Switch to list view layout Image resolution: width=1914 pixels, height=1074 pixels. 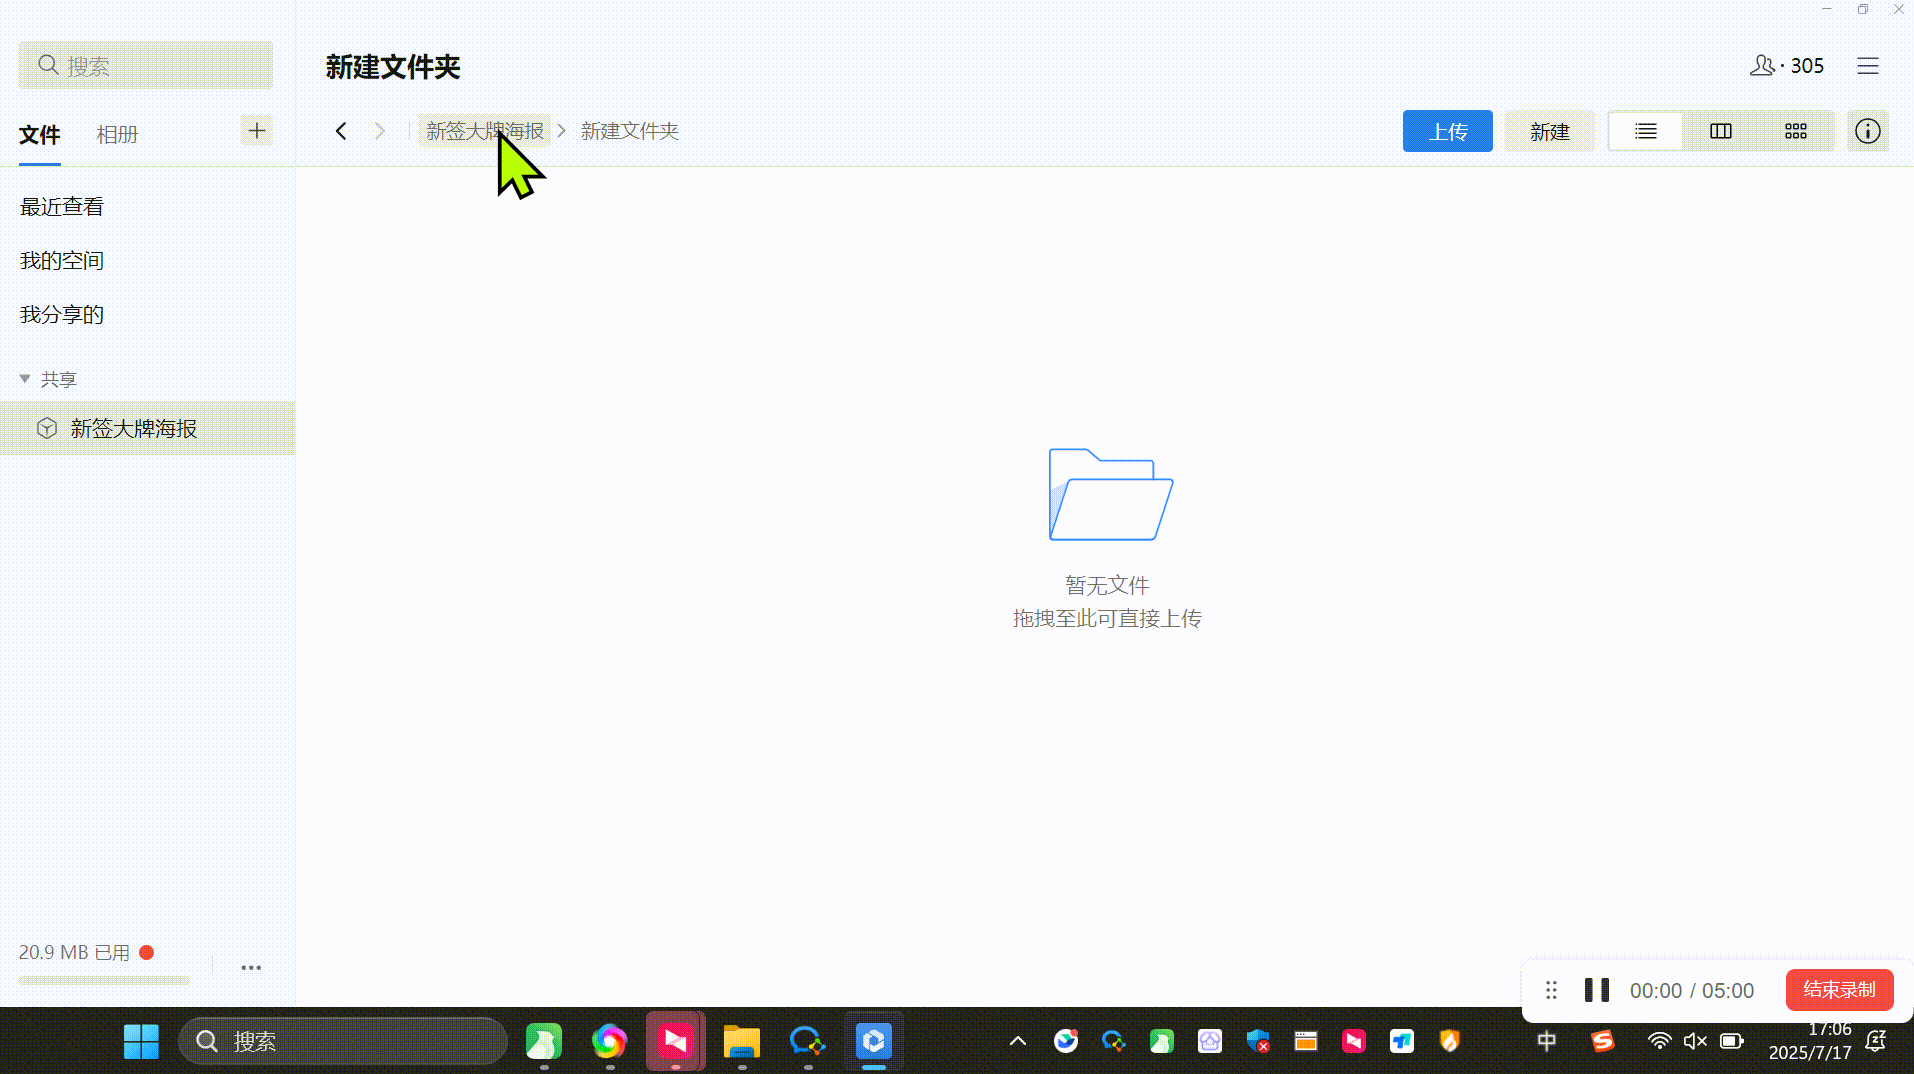pos(1645,131)
